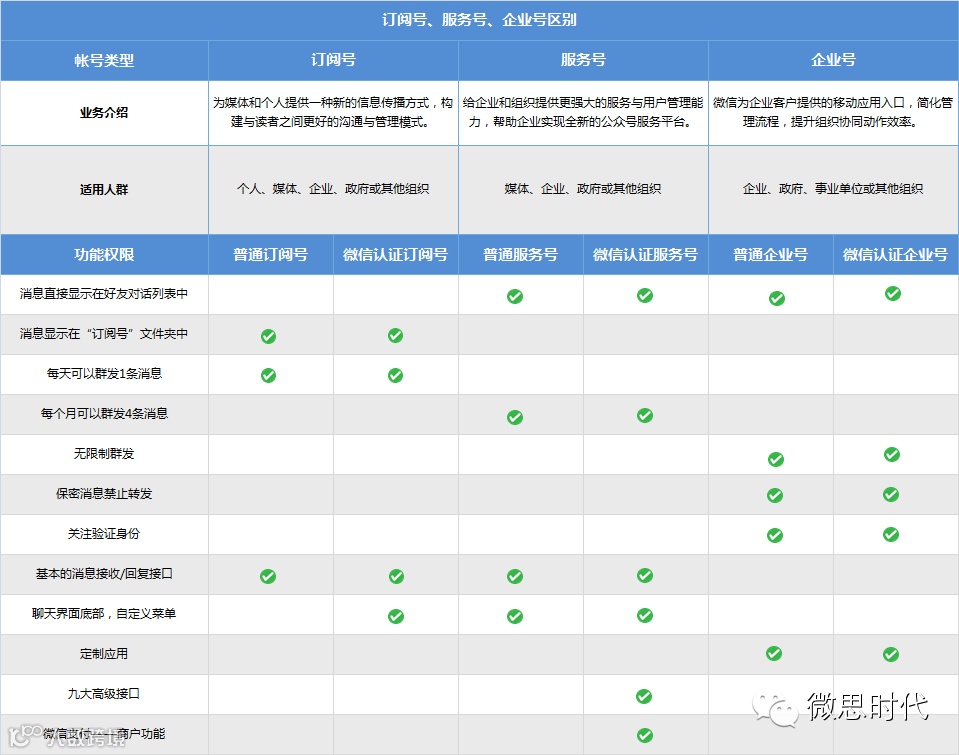Click 微信认证企业号 checkmark in 保密消息禁止转发 row
This screenshot has height=755, width=959.
[x=891, y=494]
